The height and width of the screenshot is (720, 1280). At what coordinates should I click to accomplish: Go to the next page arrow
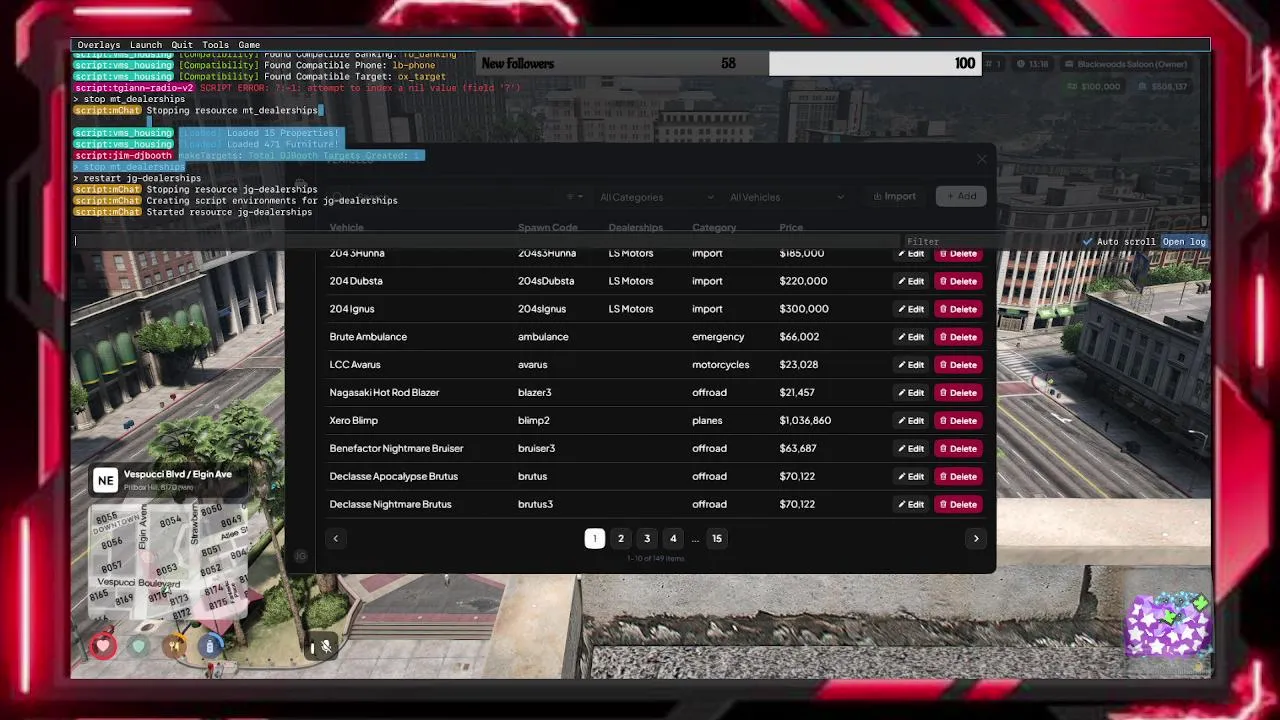pyautogui.click(x=976, y=538)
